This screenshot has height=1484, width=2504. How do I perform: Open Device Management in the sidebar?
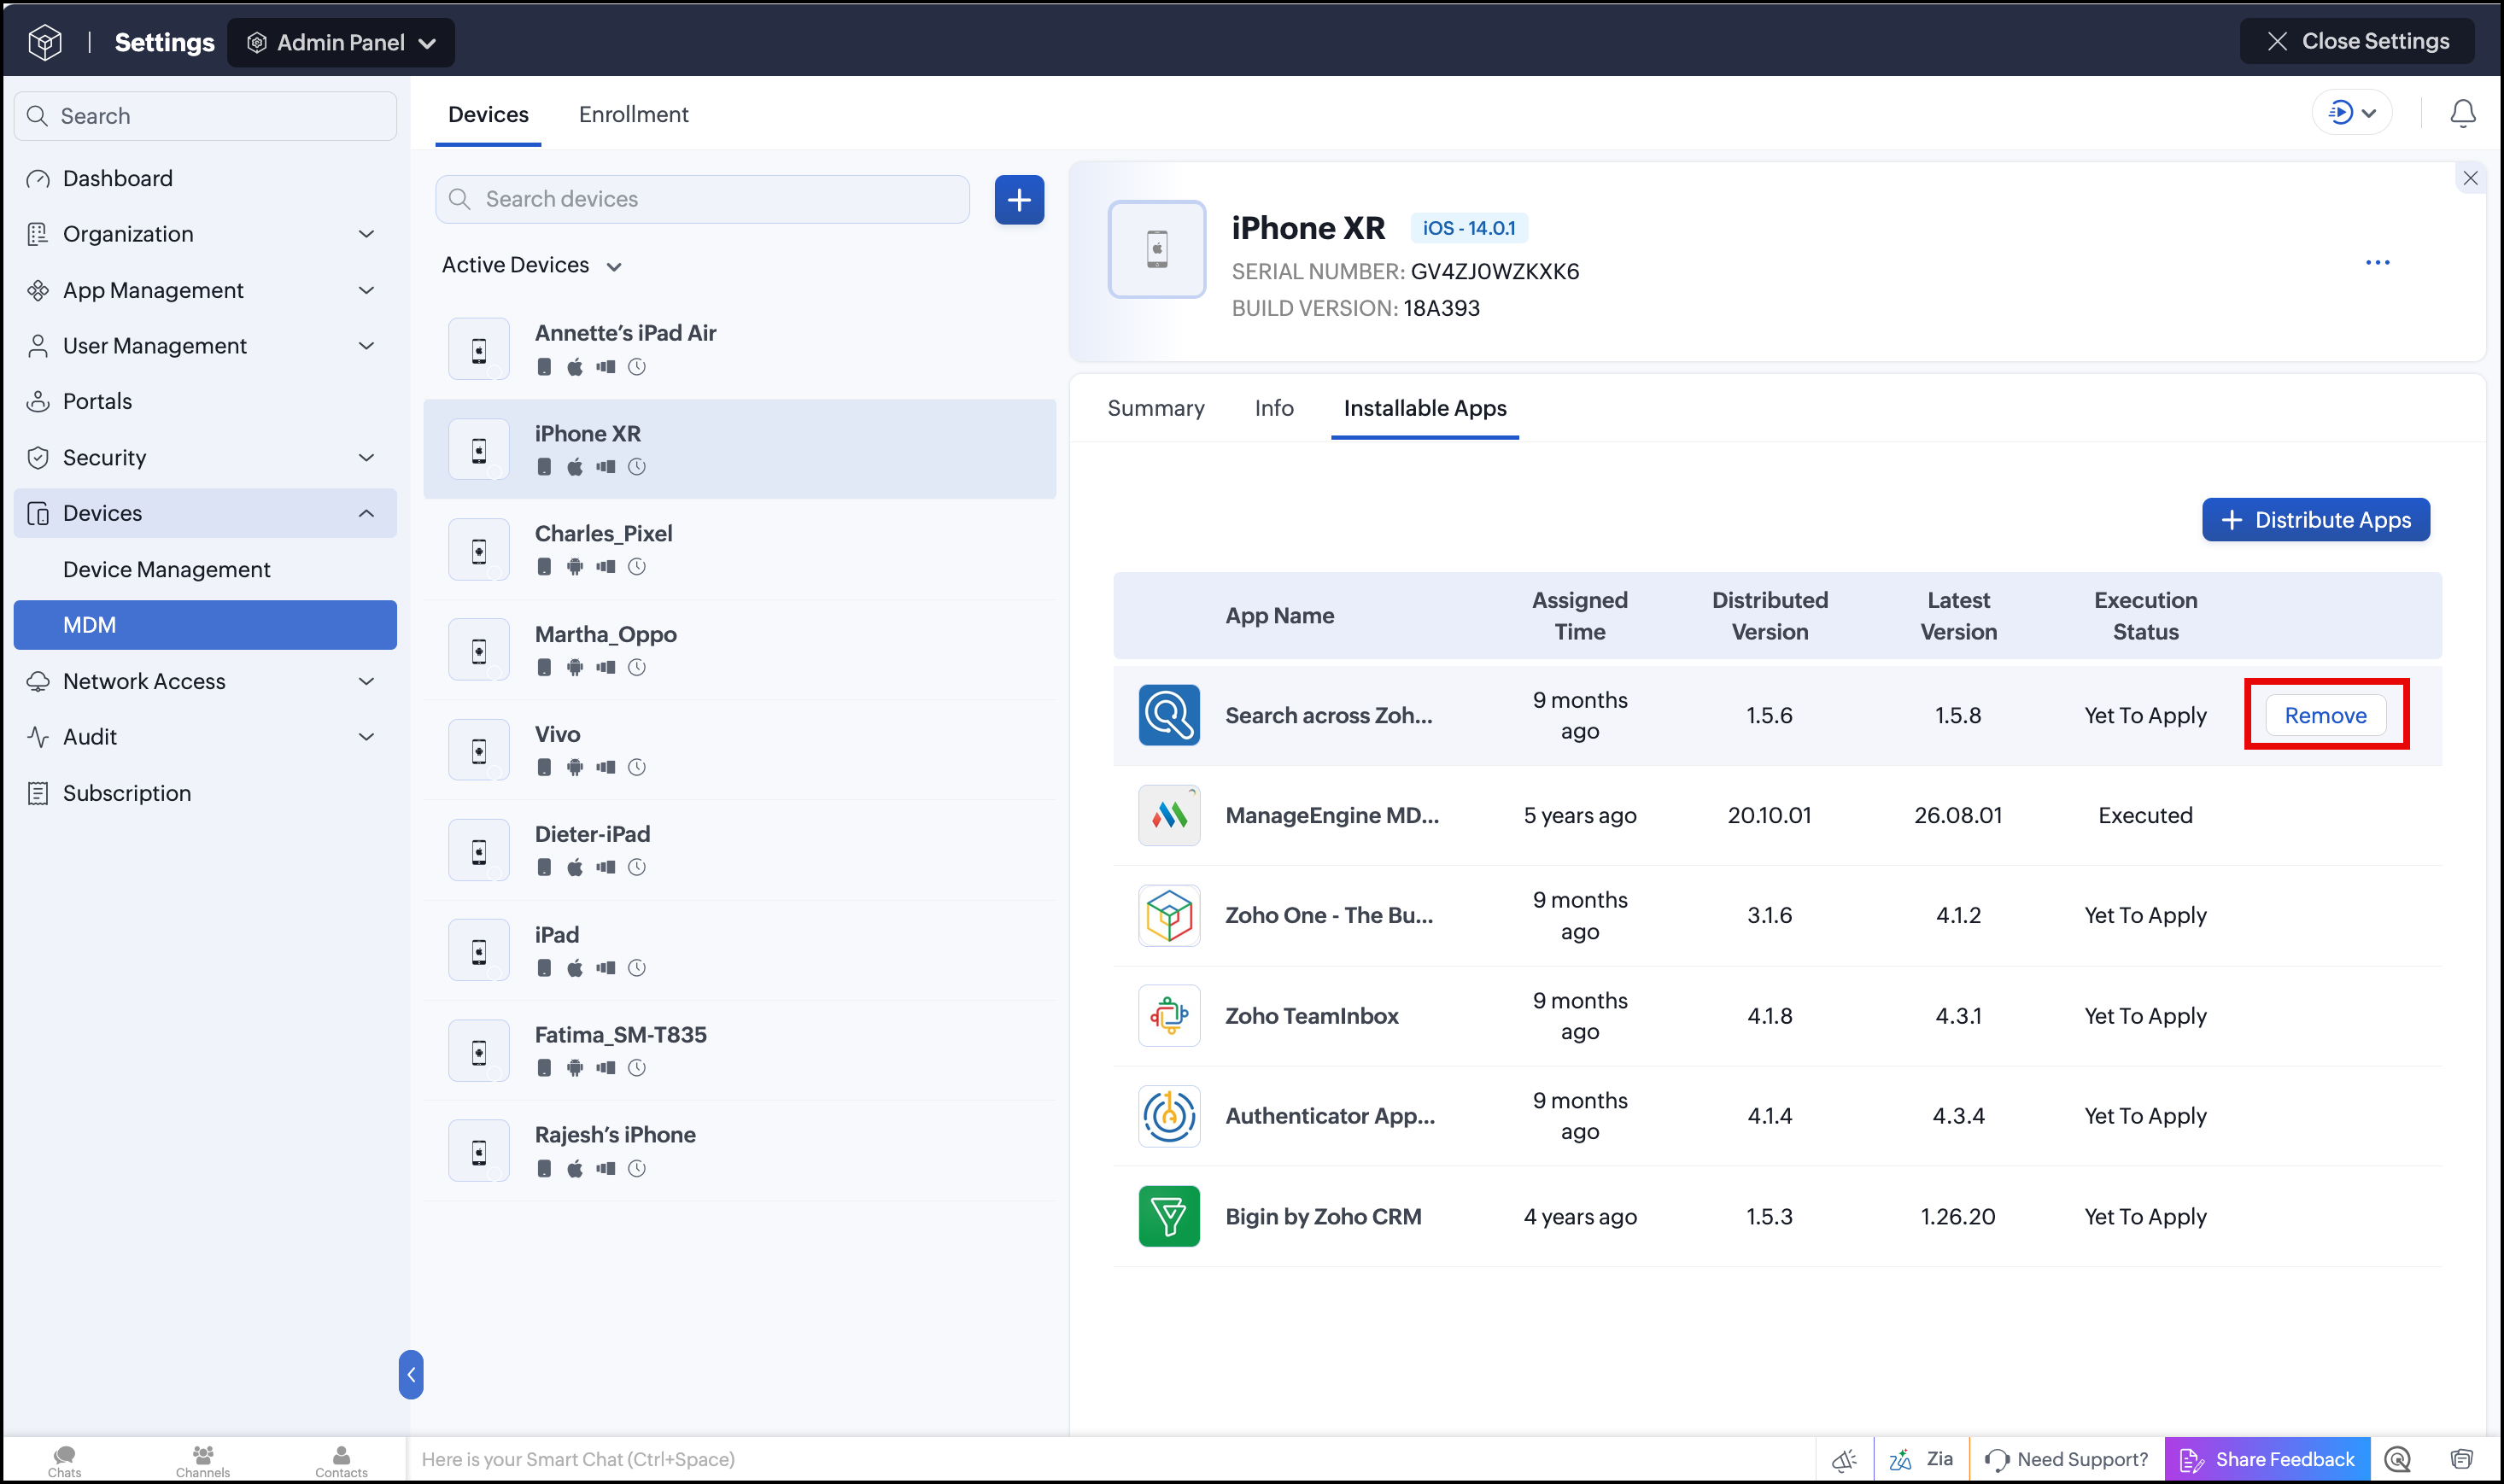[205, 569]
